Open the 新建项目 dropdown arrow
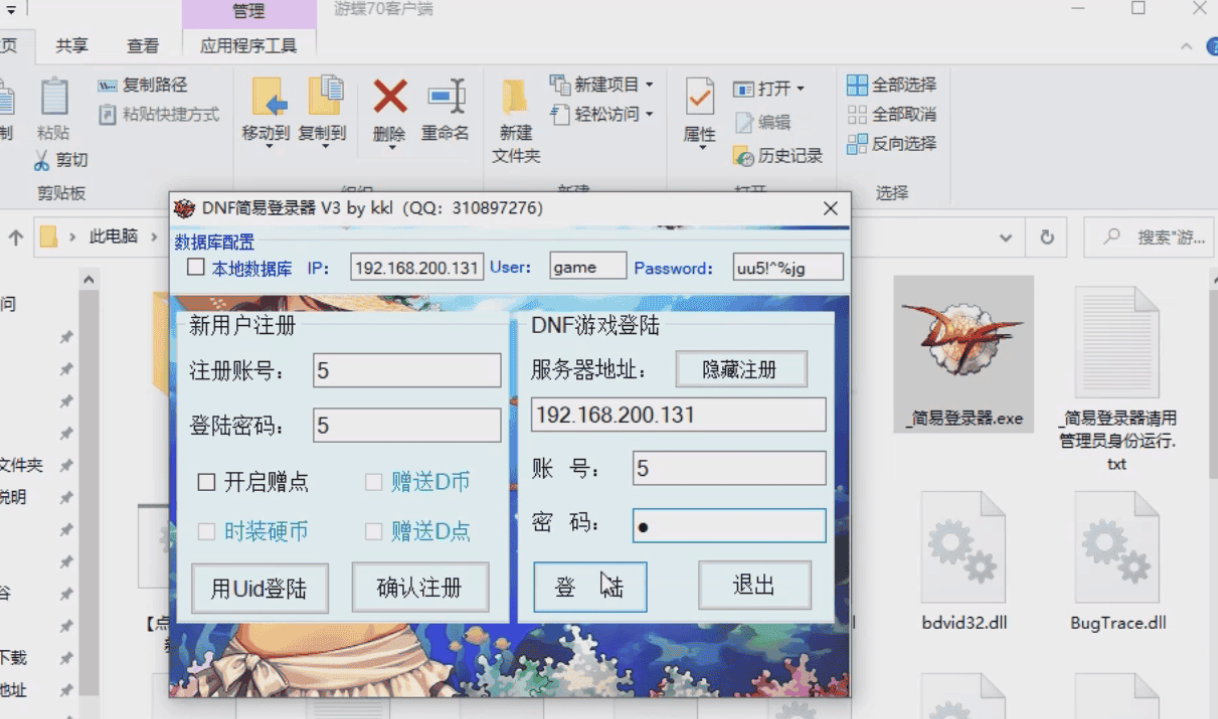The height and width of the screenshot is (719, 1218). coord(649,85)
